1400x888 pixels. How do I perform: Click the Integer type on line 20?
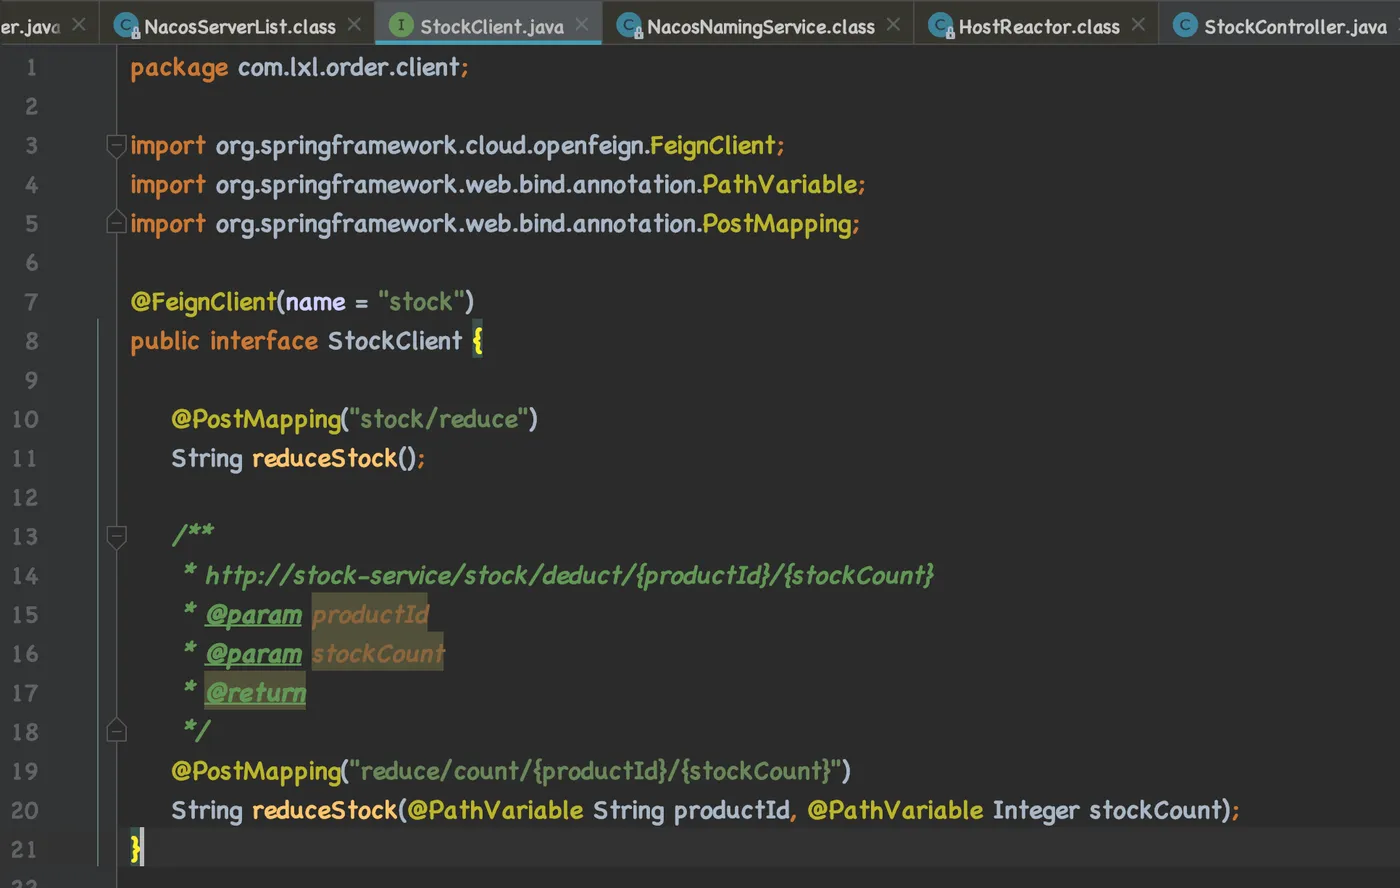pyautogui.click(x=1035, y=810)
